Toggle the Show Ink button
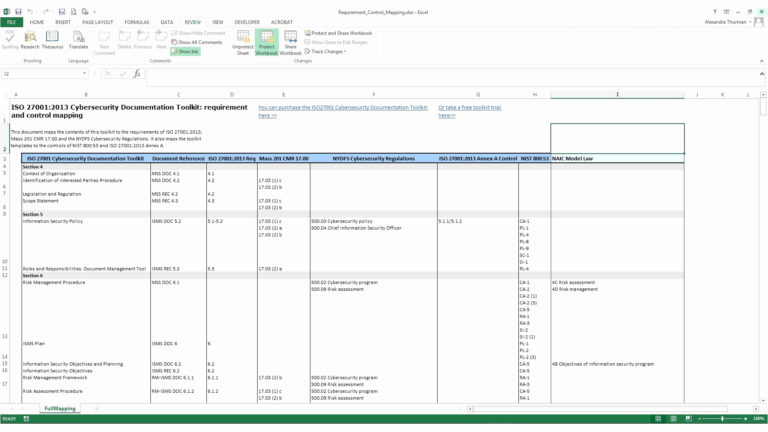 [x=186, y=51]
